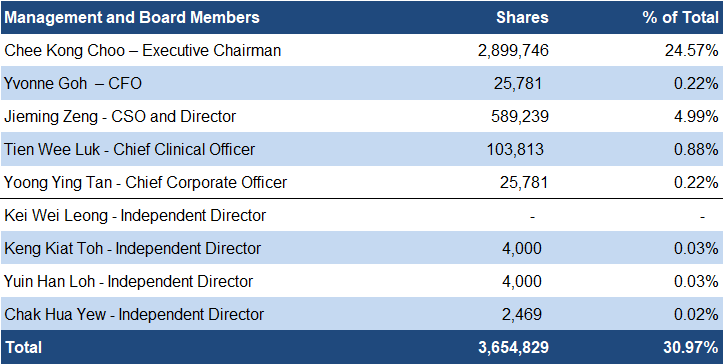Screen dimensions: 723x364
Task: Select the 2,899,746 shares value
Action: pyautogui.click(x=513, y=50)
